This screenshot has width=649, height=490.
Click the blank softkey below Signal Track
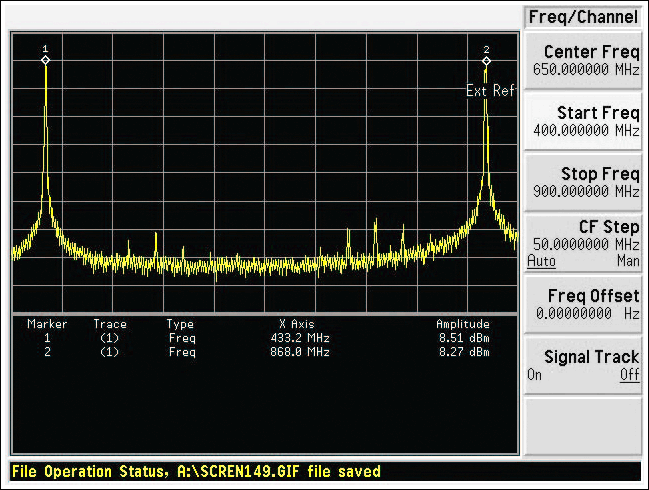583,427
